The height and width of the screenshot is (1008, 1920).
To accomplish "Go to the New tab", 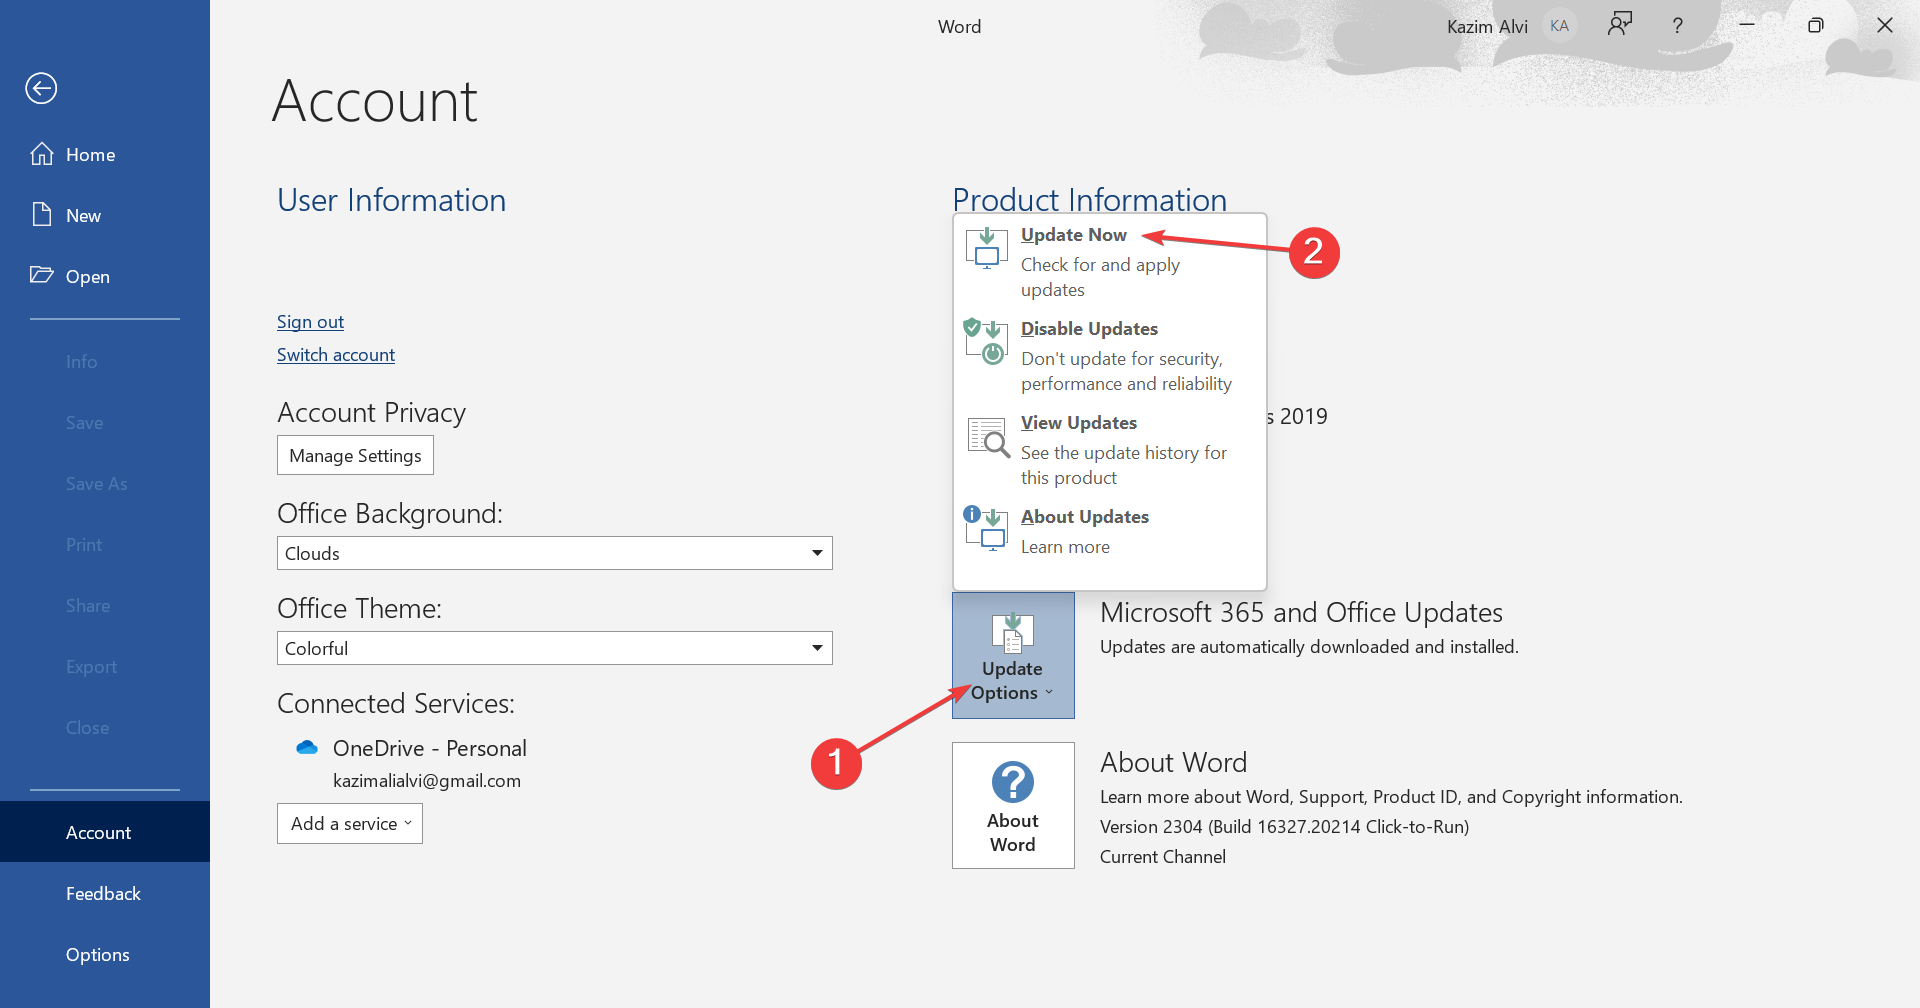I will [105, 215].
